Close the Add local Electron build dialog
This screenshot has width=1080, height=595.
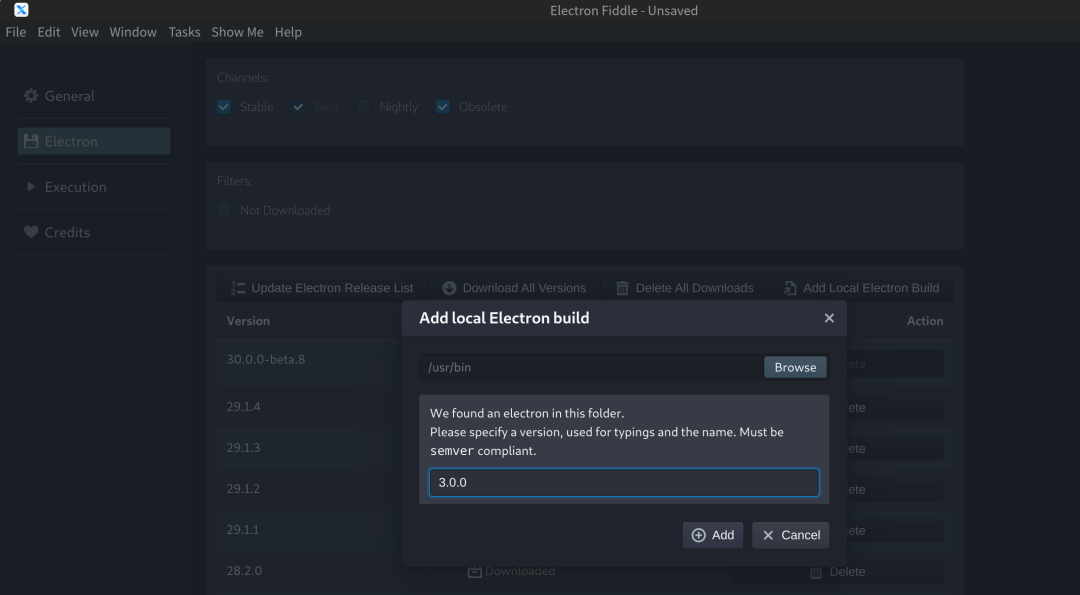829,318
